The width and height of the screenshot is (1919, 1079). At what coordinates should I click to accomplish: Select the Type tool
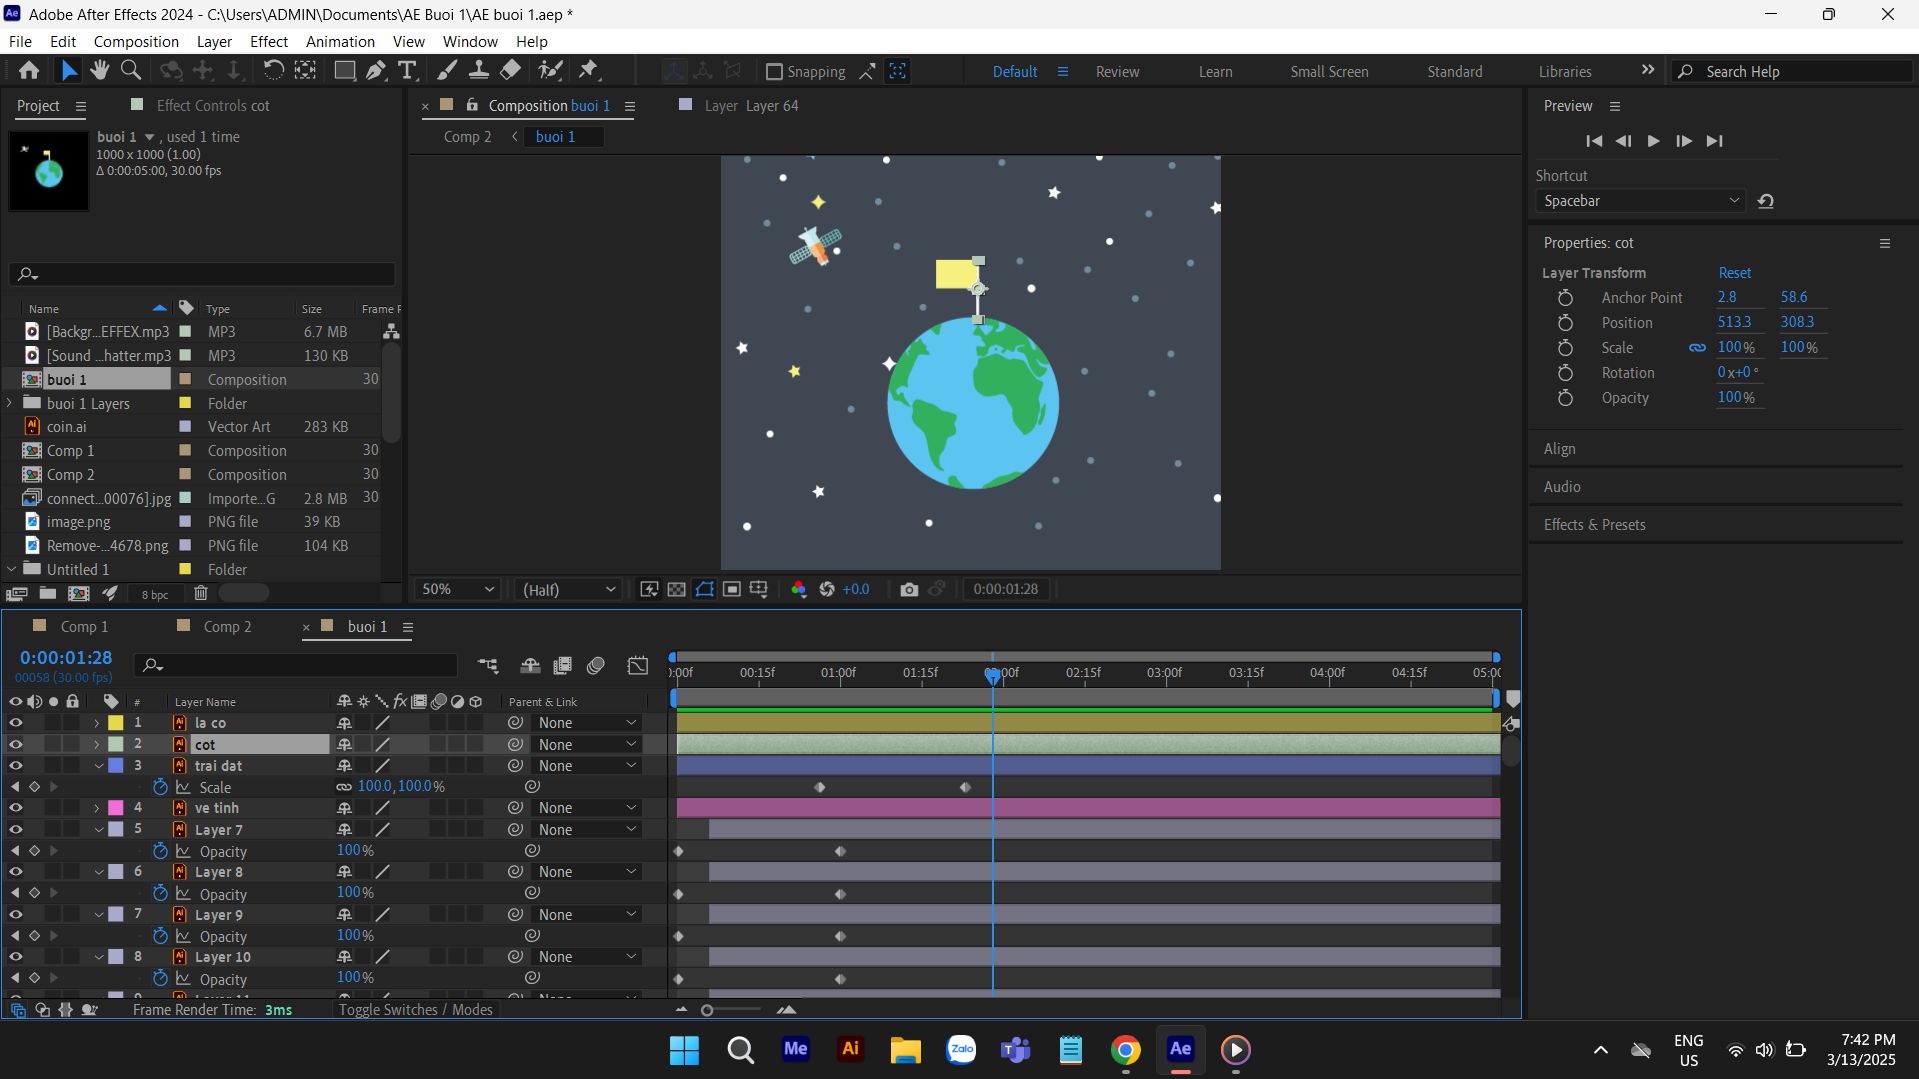point(406,70)
